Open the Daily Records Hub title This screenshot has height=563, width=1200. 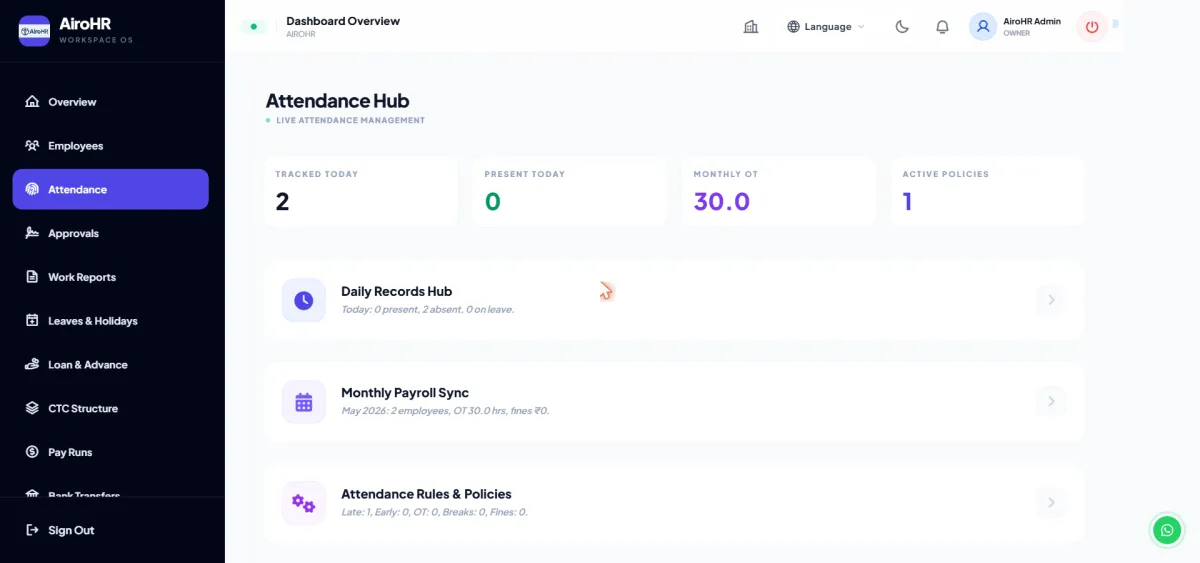click(x=397, y=291)
